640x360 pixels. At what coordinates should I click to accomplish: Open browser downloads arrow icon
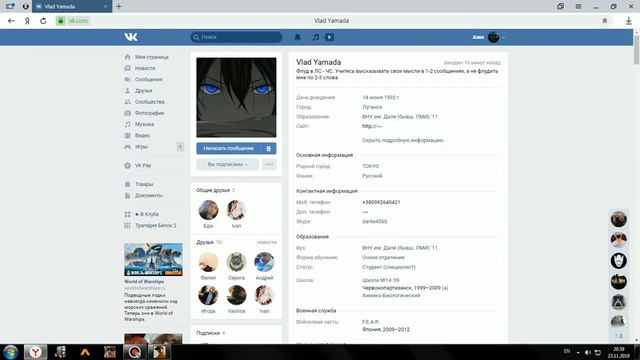(629, 21)
